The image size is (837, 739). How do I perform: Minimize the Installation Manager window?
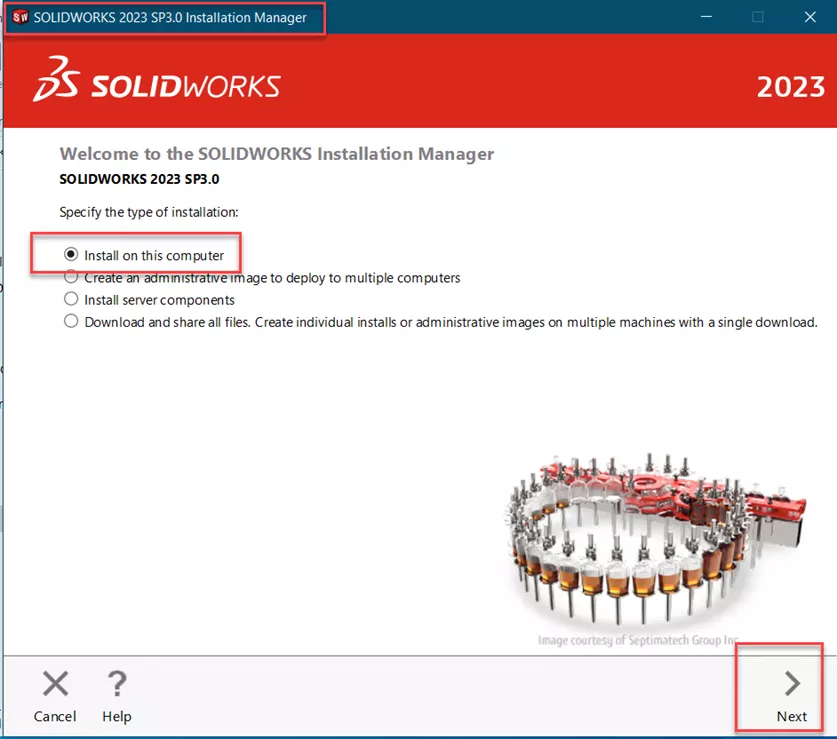click(x=706, y=17)
